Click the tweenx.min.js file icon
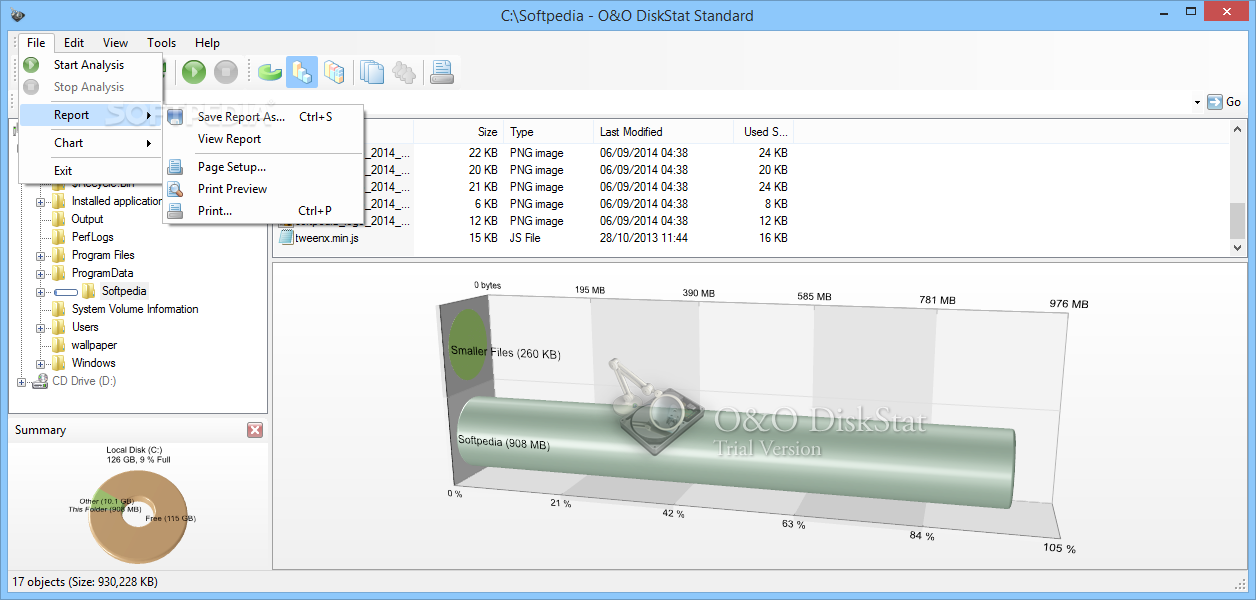The height and width of the screenshot is (600, 1256). (285, 238)
